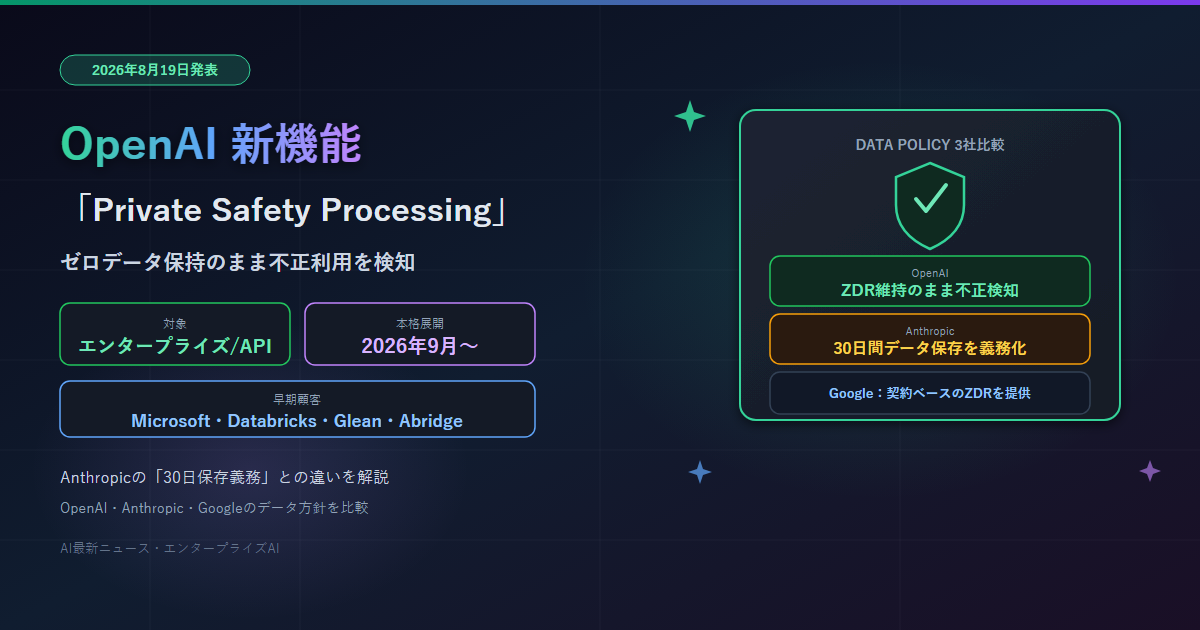Screen dimensions: 1200x630
Task: Click the OpenAI 新機能 headline
Action: coord(211,144)
